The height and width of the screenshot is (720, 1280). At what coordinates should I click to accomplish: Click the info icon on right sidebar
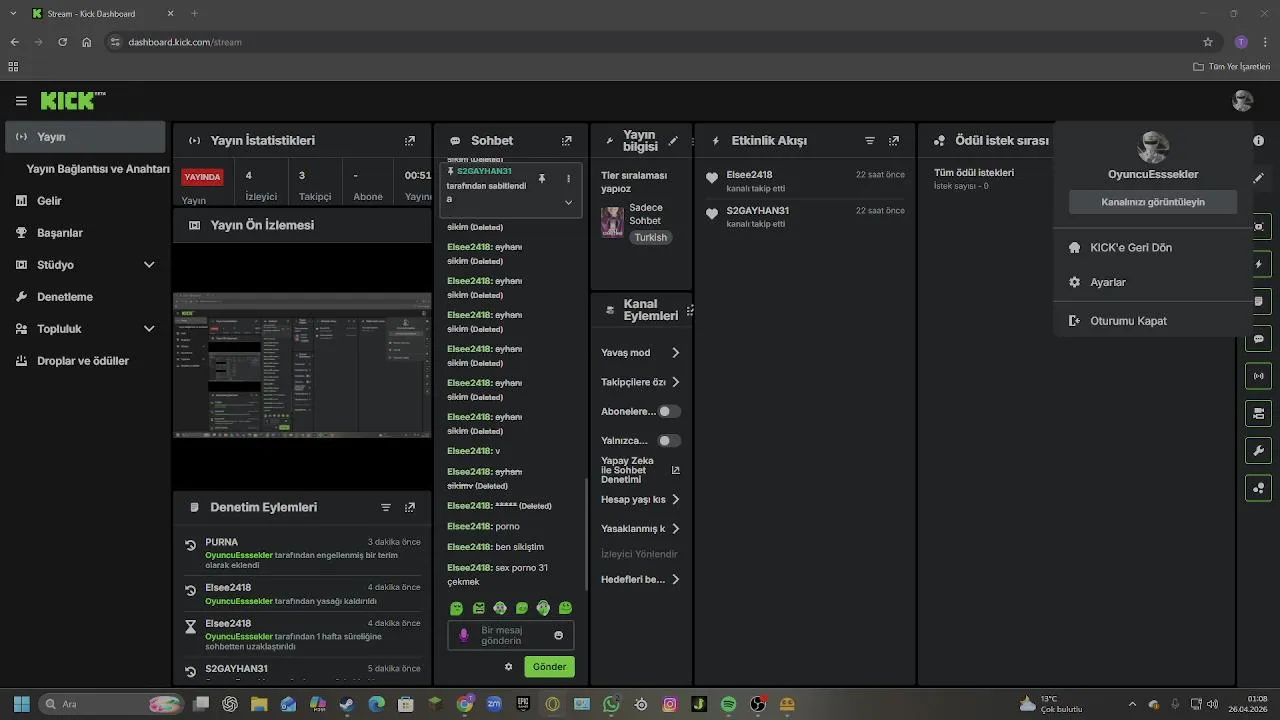pyautogui.click(x=1259, y=141)
